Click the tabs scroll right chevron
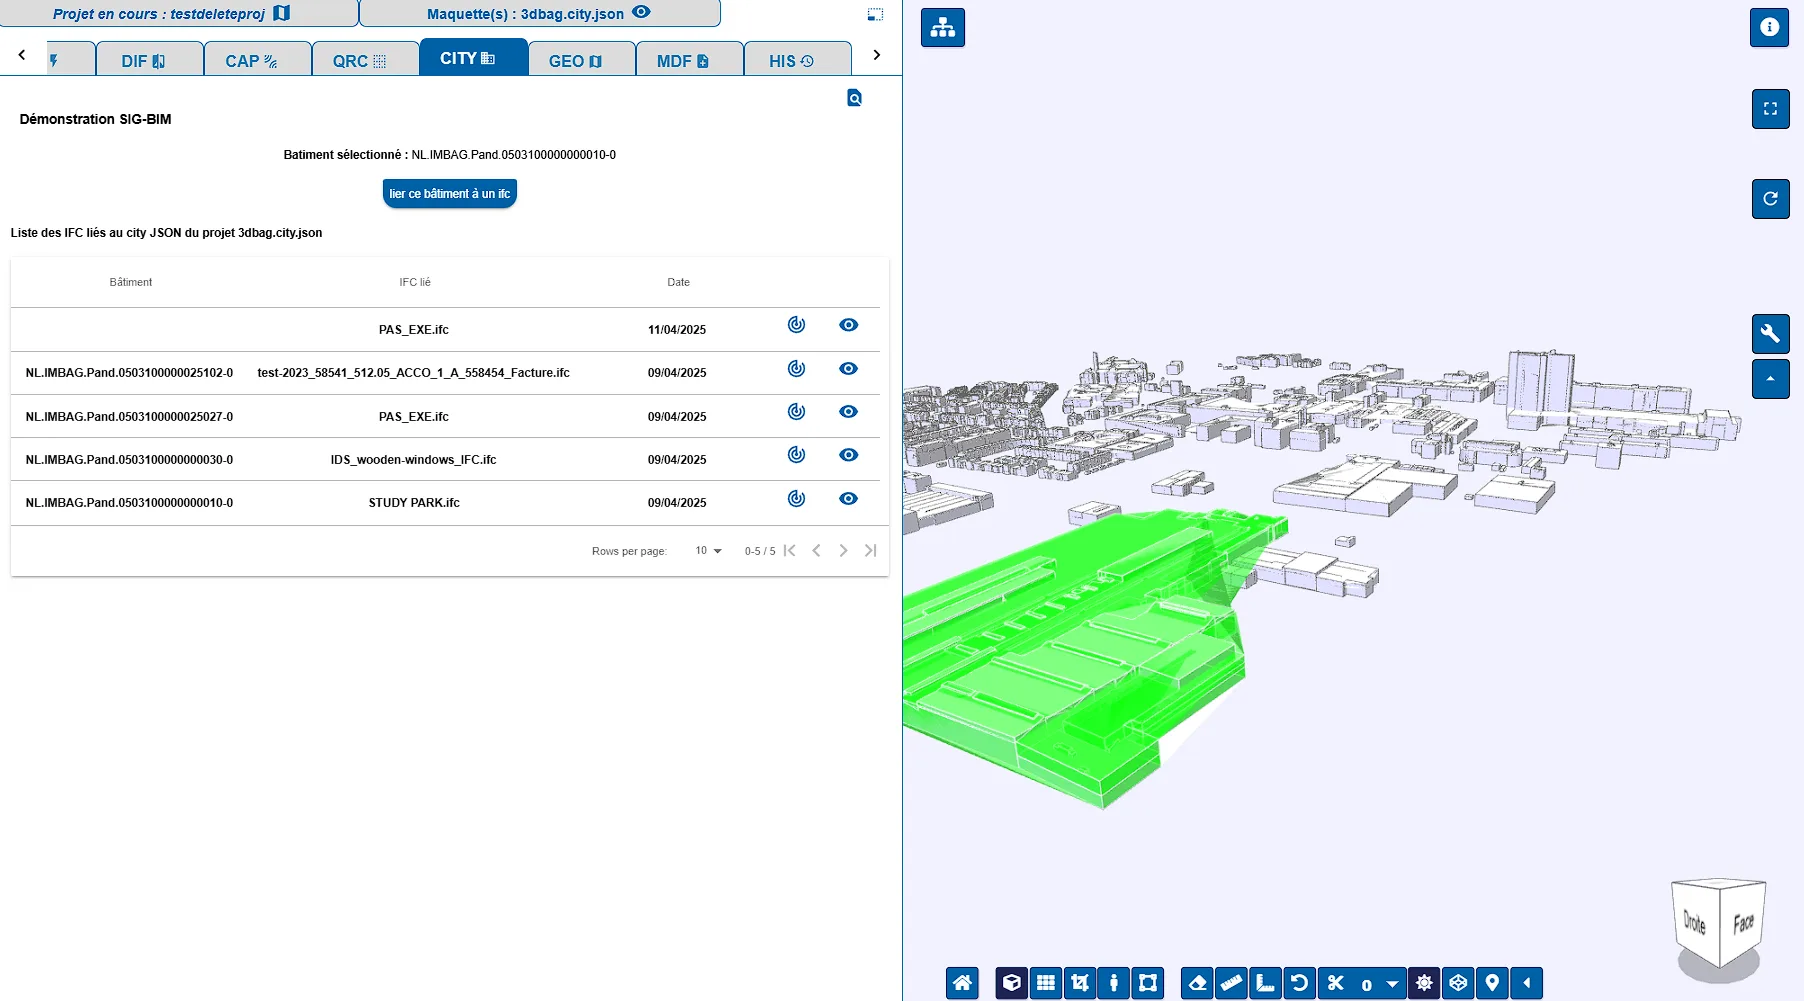This screenshot has width=1804, height=1001. pos(877,55)
